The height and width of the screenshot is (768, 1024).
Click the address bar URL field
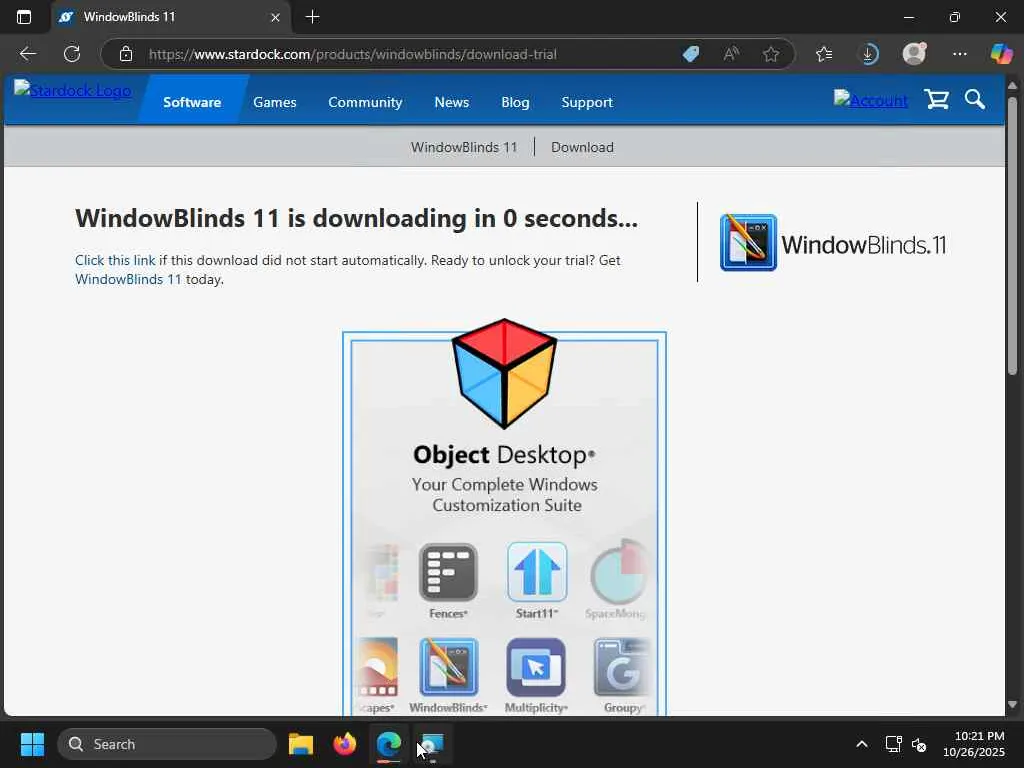click(353, 54)
